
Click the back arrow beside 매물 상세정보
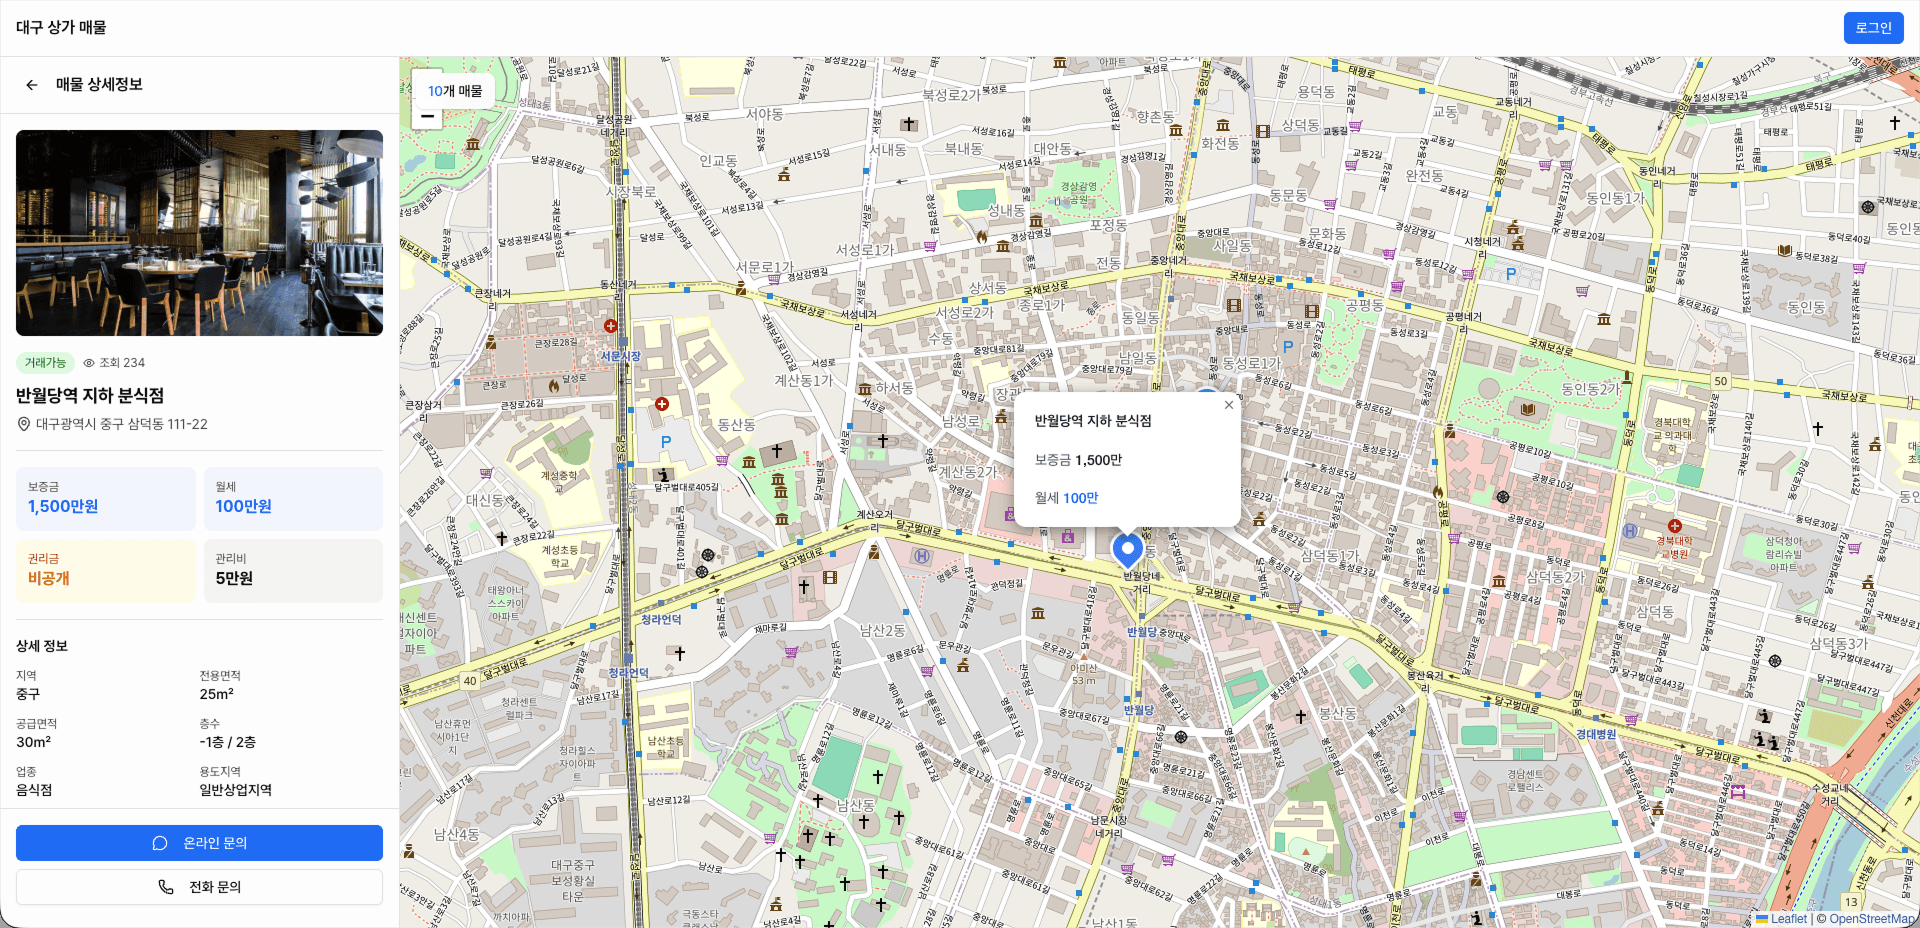pos(32,85)
